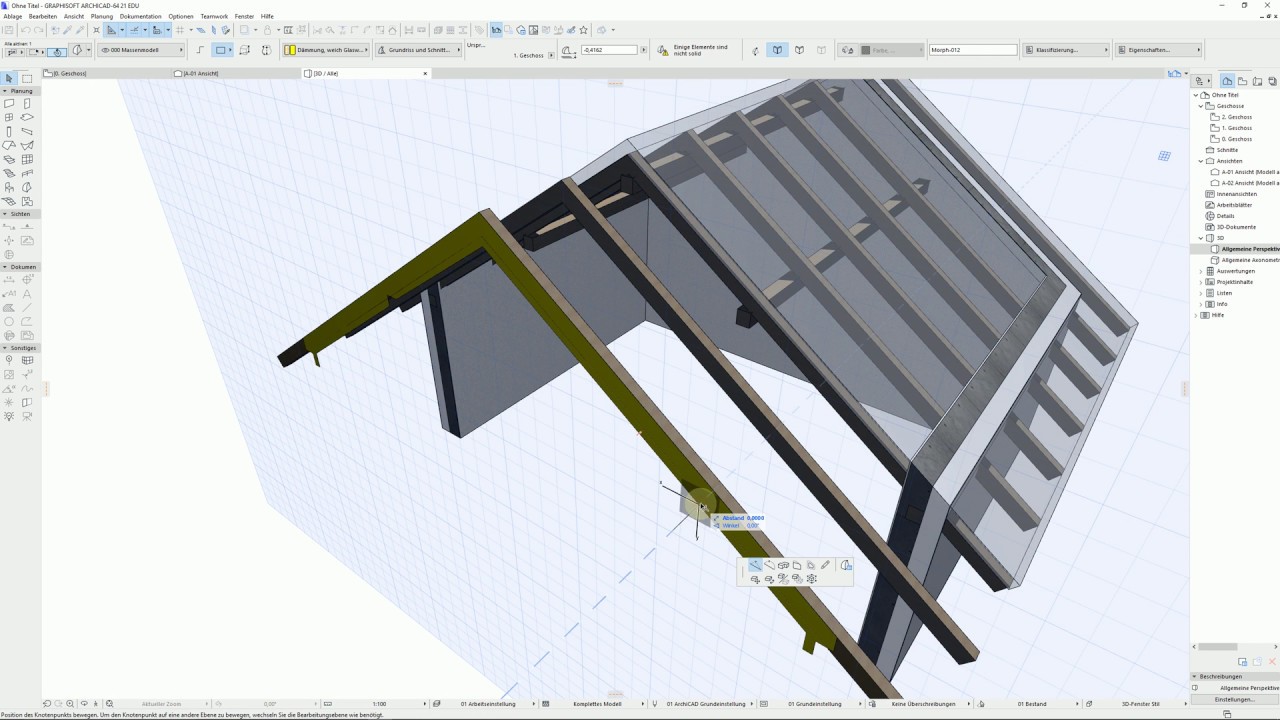The width and height of the screenshot is (1280, 720).
Task: Toggle the box geometry method button
Action: tap(223, 50)
